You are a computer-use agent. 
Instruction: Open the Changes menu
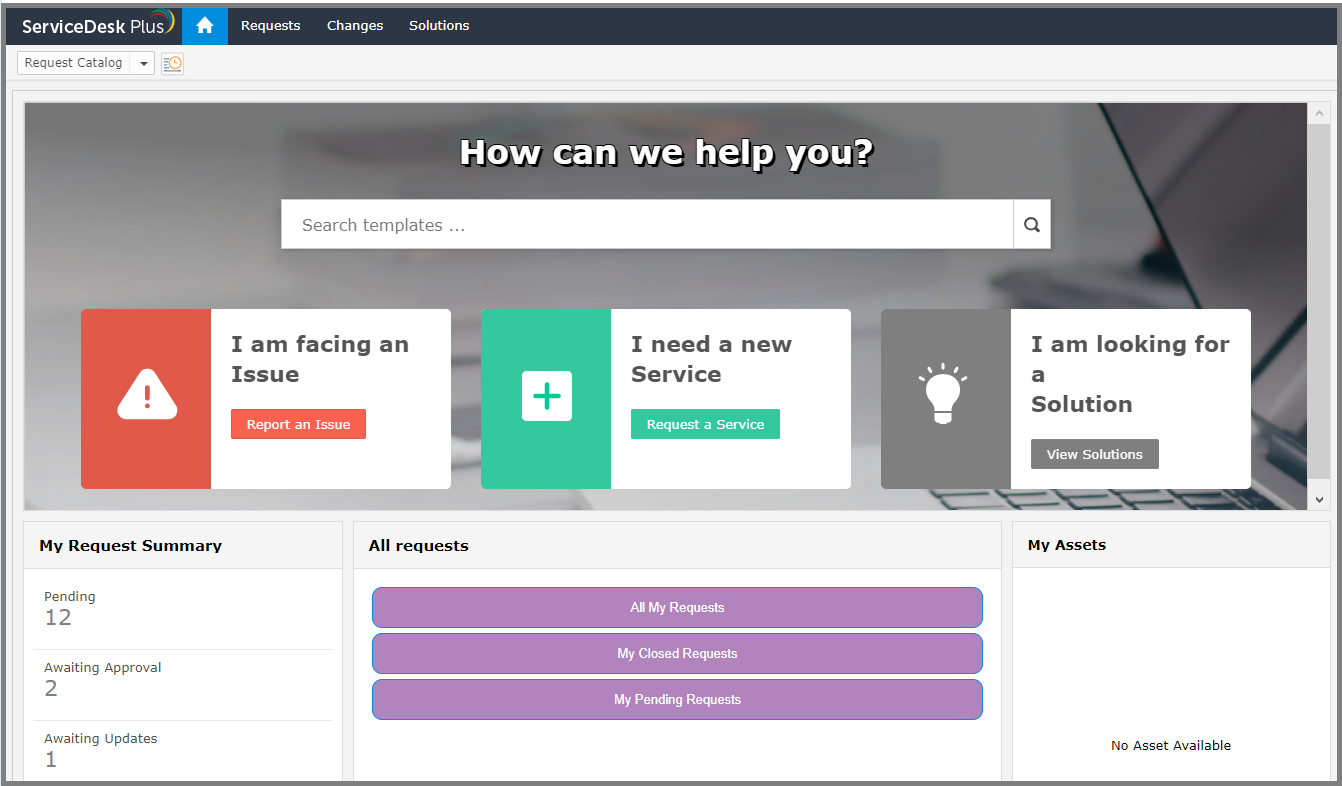pyautogui.click(x=355, y=26)
